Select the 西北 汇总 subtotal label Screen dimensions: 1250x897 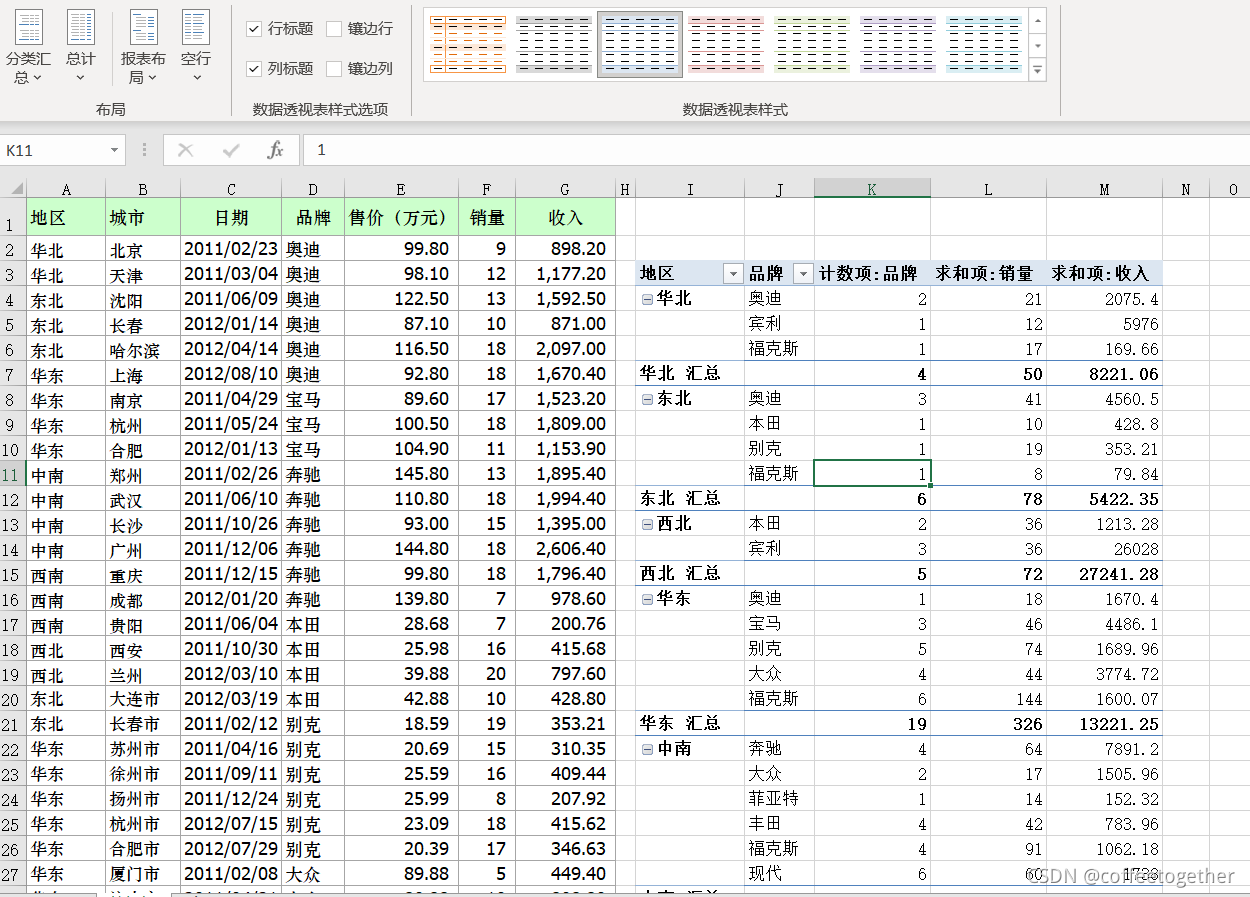pos(680,574)
